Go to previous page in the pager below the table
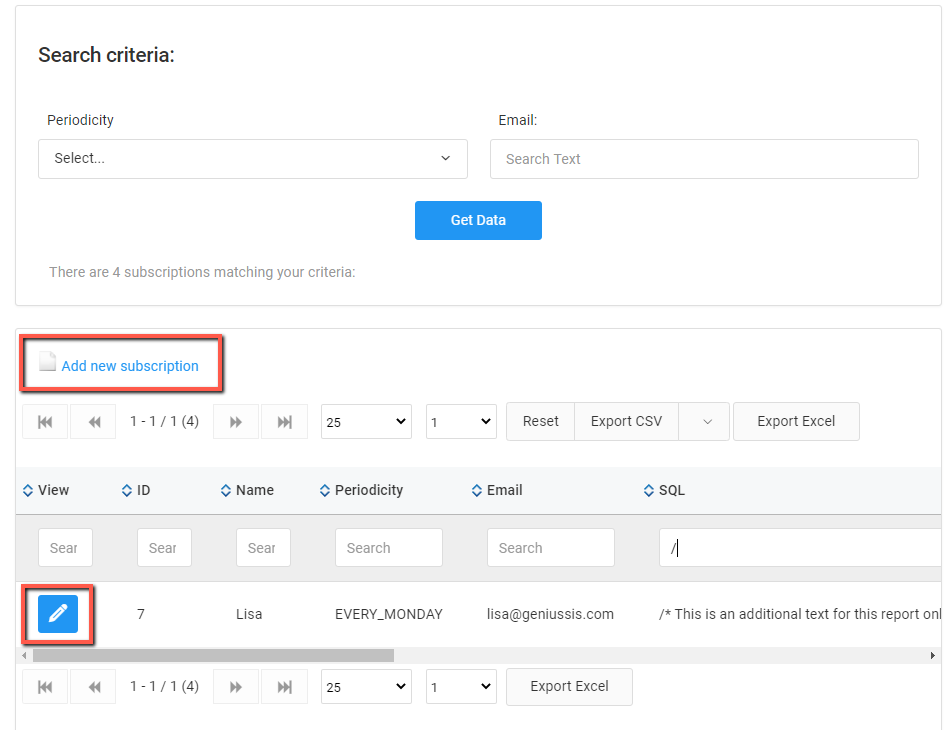This screenshot has width=951, height=730. pos(94,687)
